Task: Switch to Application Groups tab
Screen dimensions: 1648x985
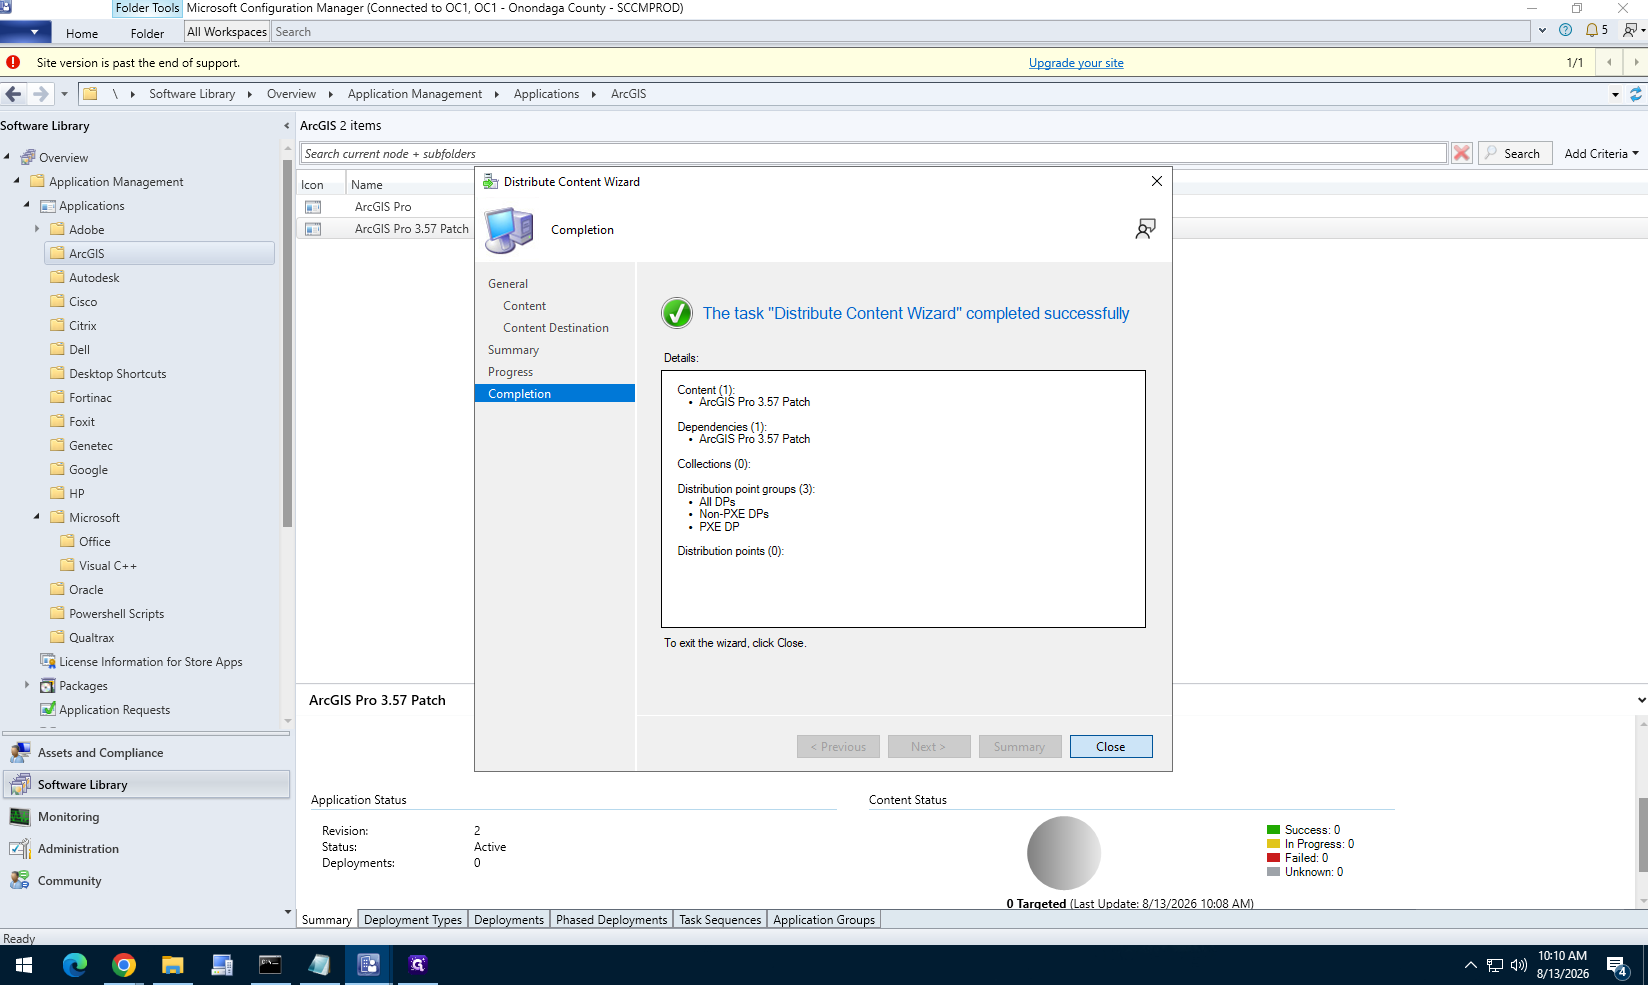Action: 824,920
